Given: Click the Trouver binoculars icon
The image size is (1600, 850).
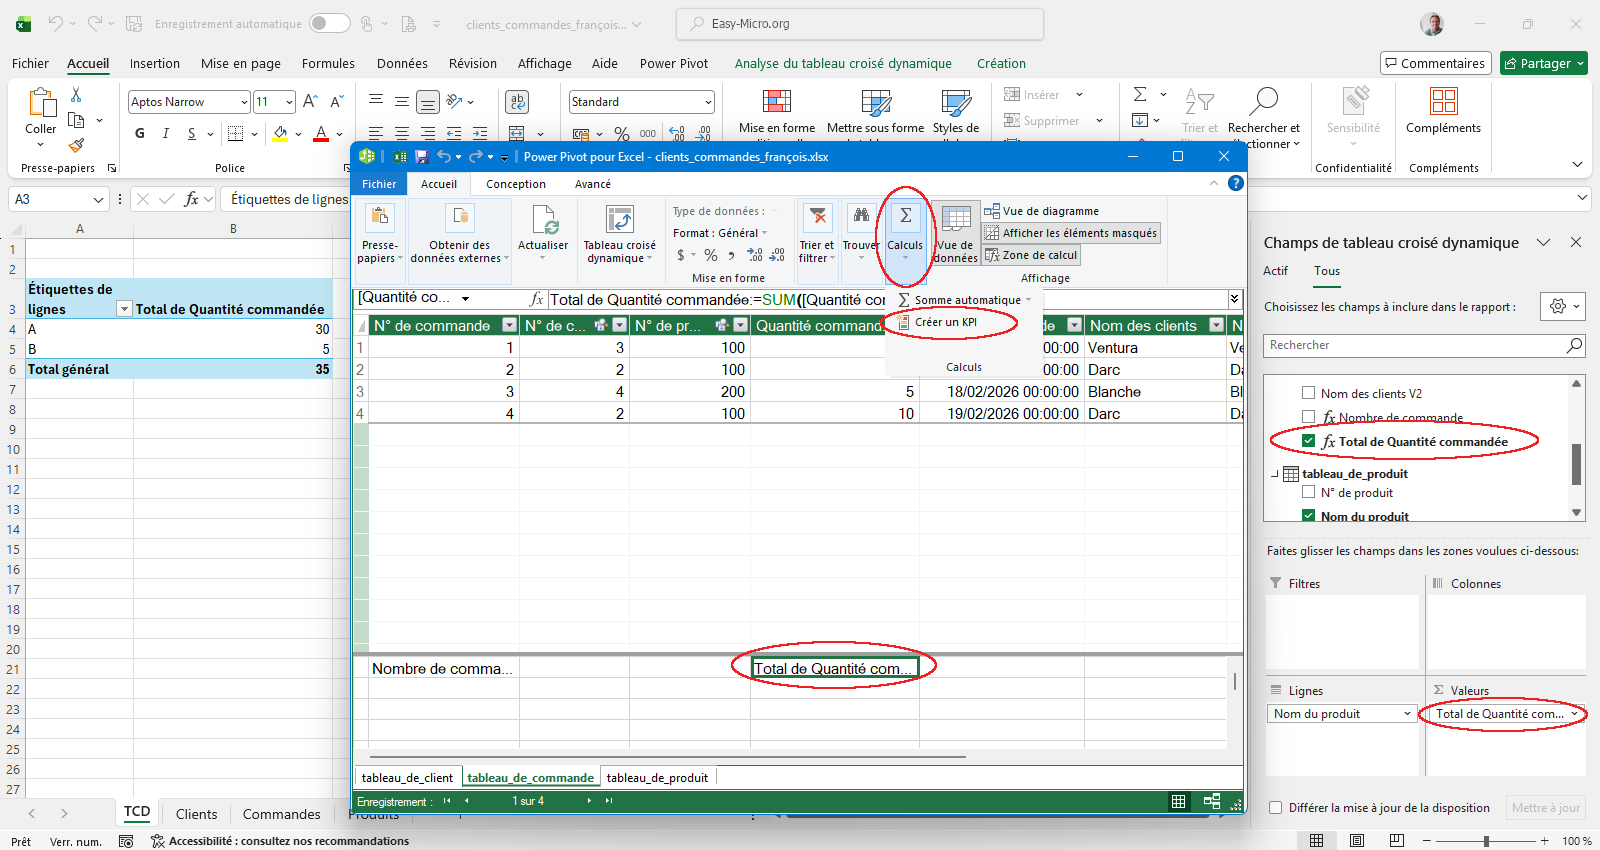Looking at the screenshot, I should tap(860, 217).
